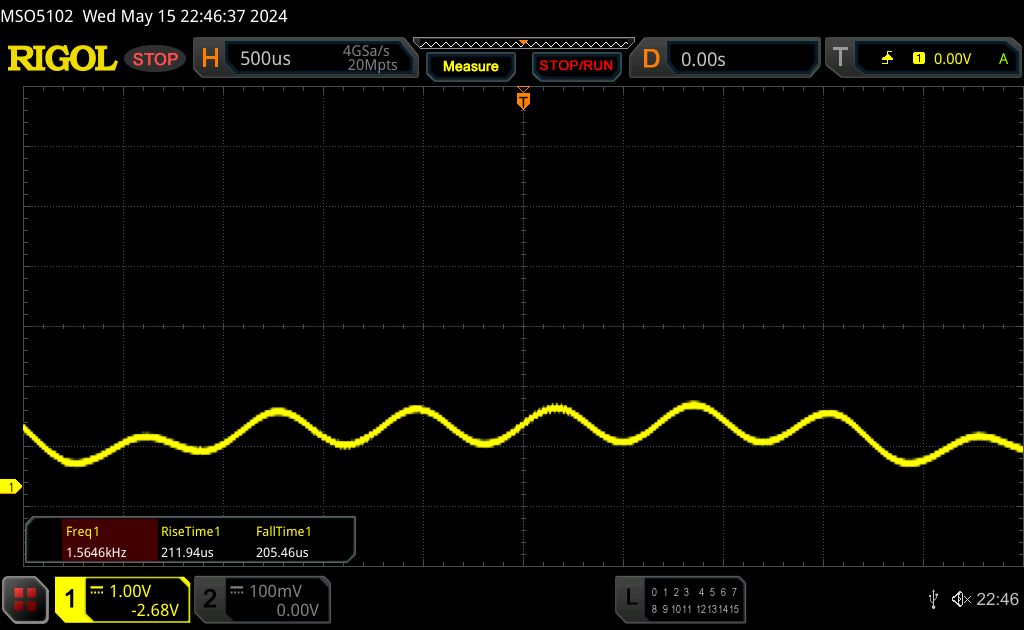Screen dimensions: 1024x630
Task: Toggle the channel 2 label
Action: tap(210, 599)
